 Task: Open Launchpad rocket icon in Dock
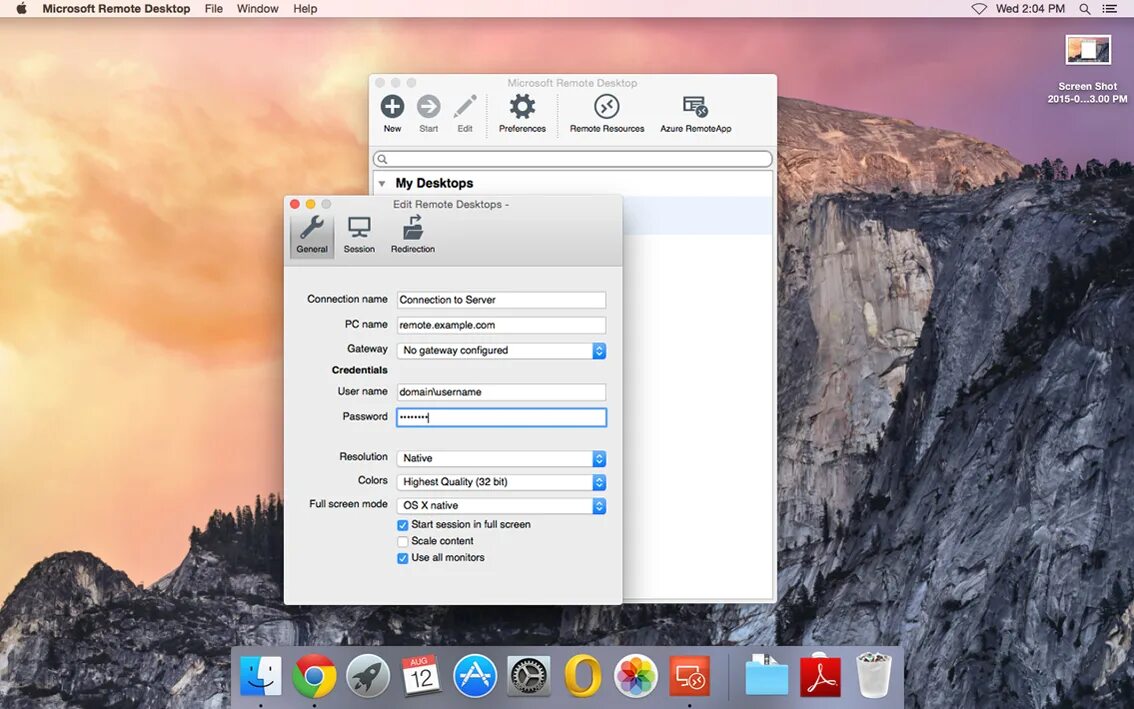[x=367, y=676]
